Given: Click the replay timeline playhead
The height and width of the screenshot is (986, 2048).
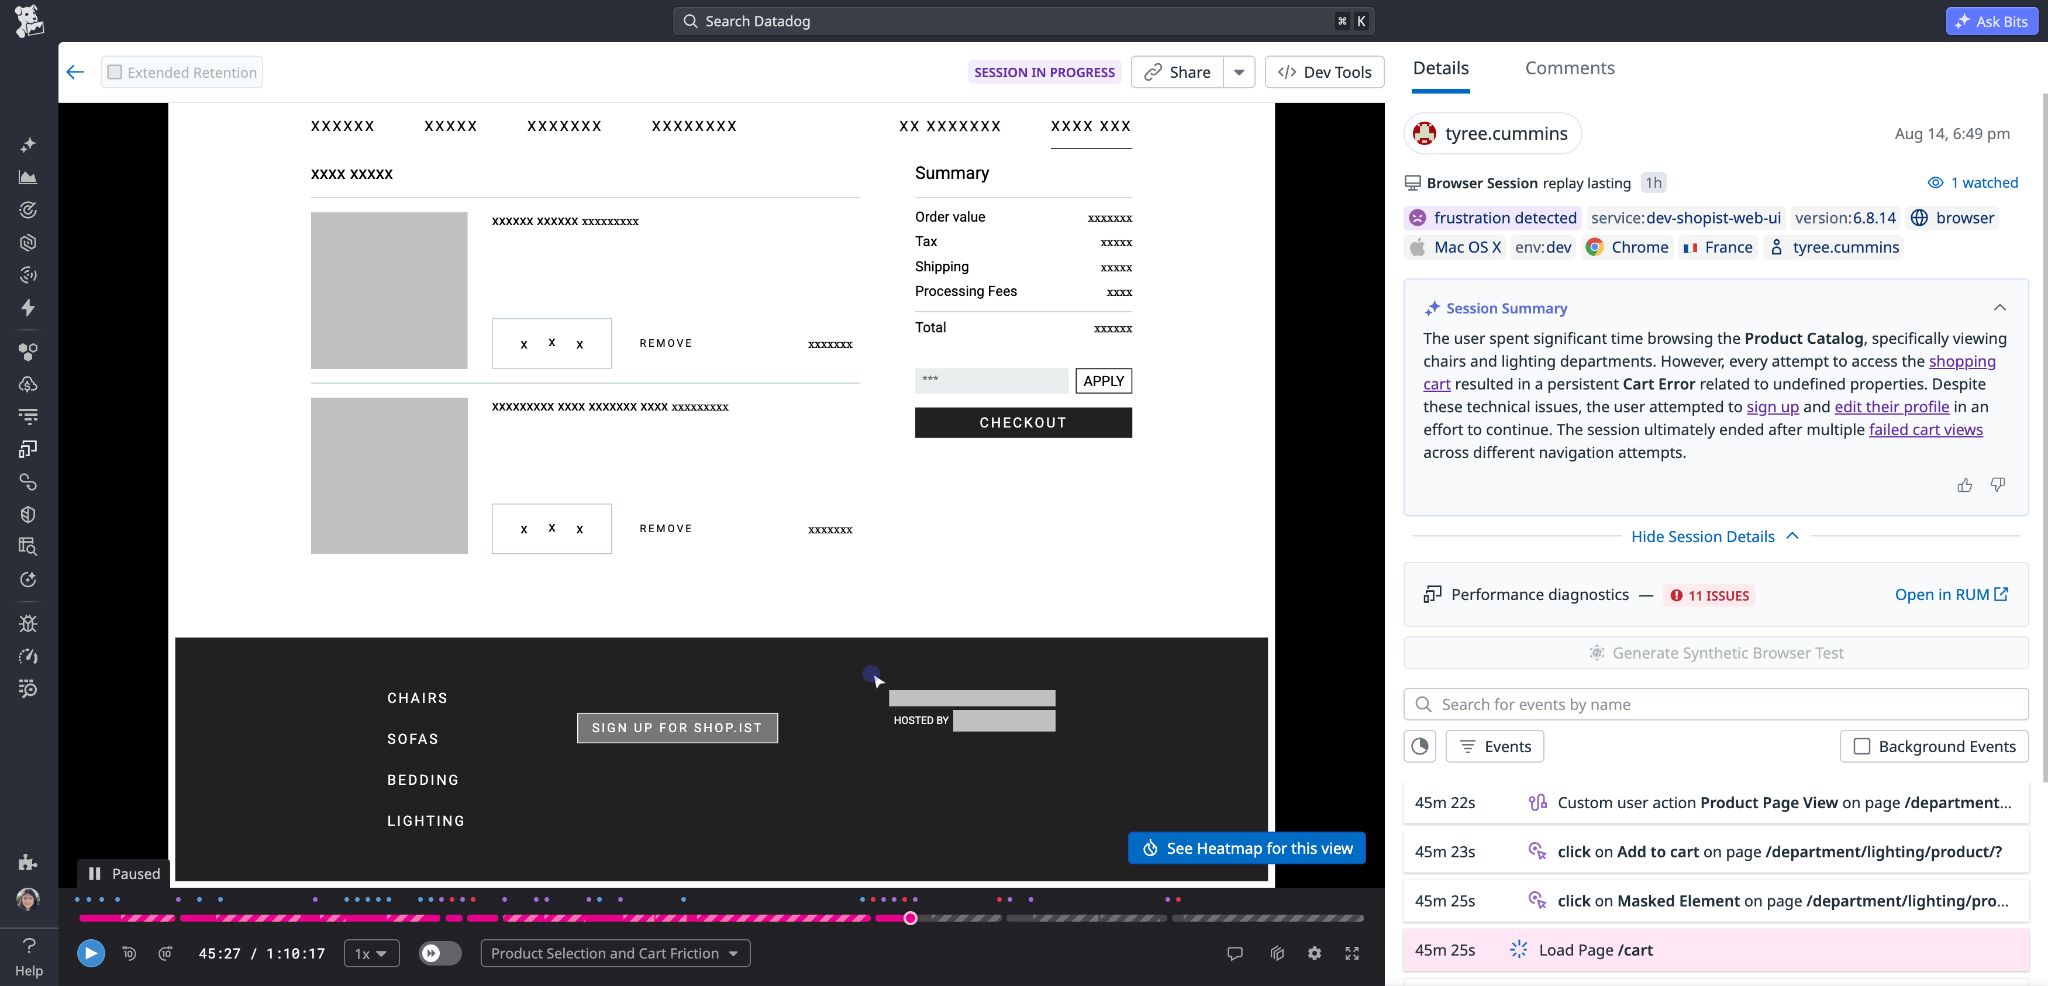Looking at the screenshot, I should (x=910, y=918).
